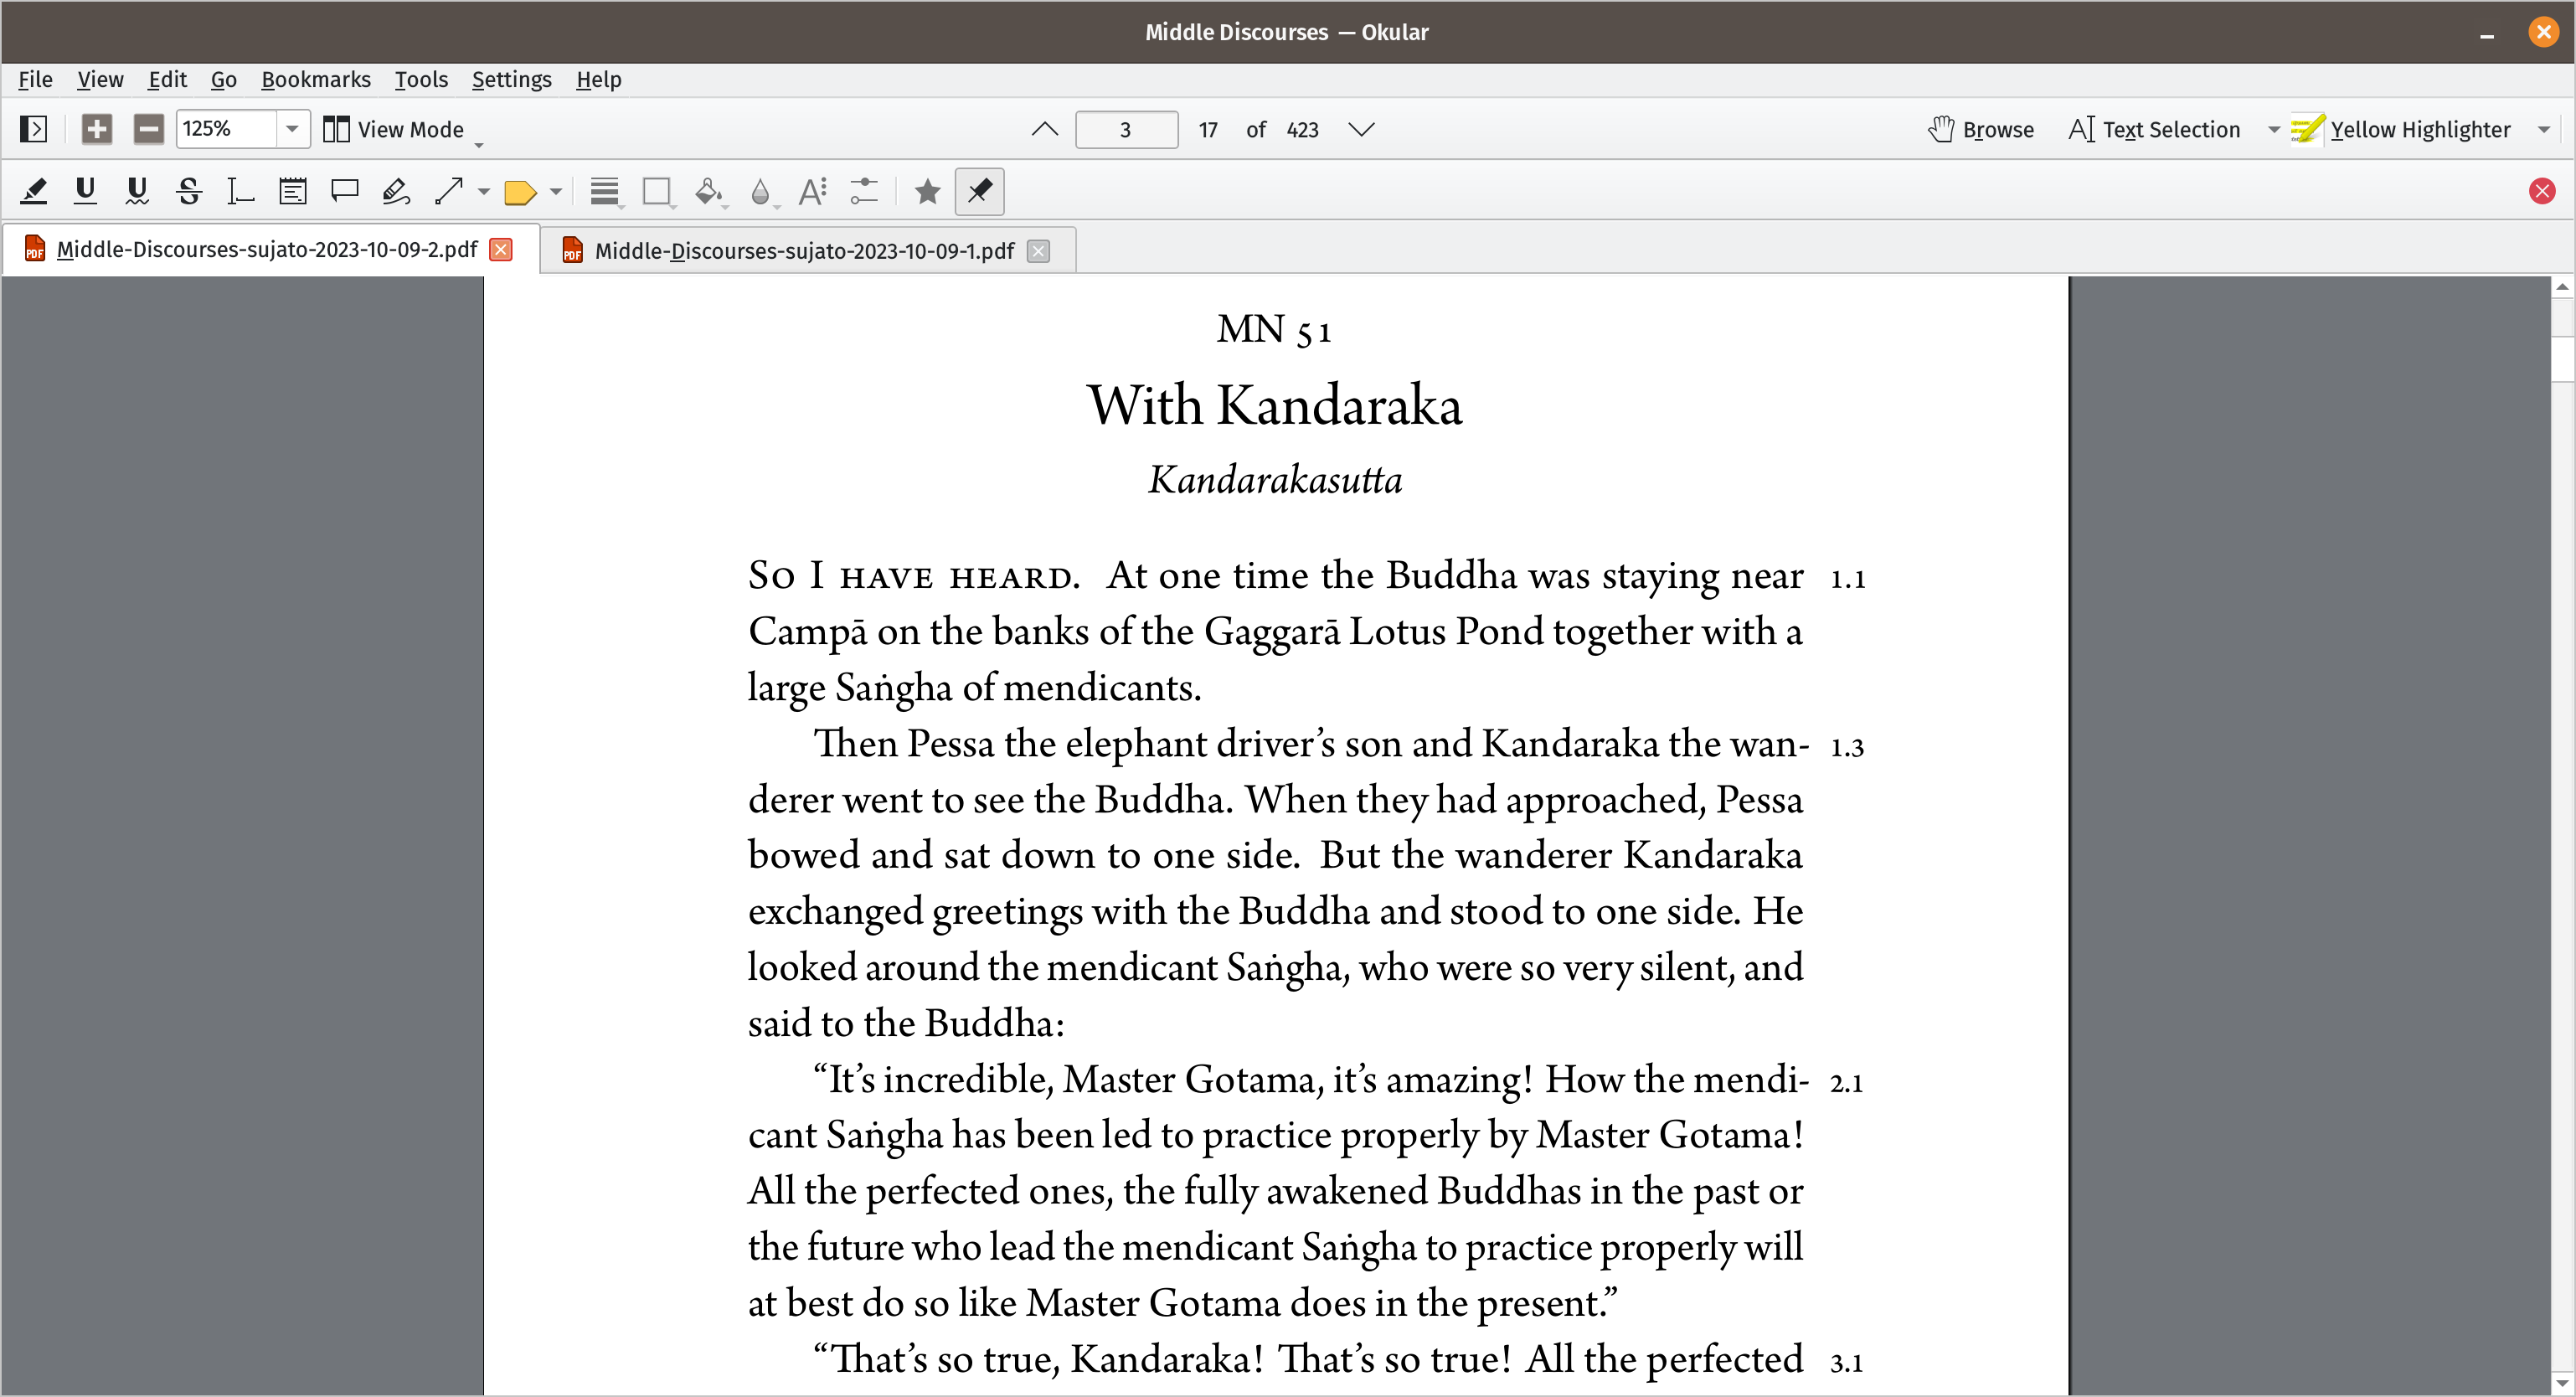
Task: Select the Freehand Line drawing tool
Action: coord(396,191)
